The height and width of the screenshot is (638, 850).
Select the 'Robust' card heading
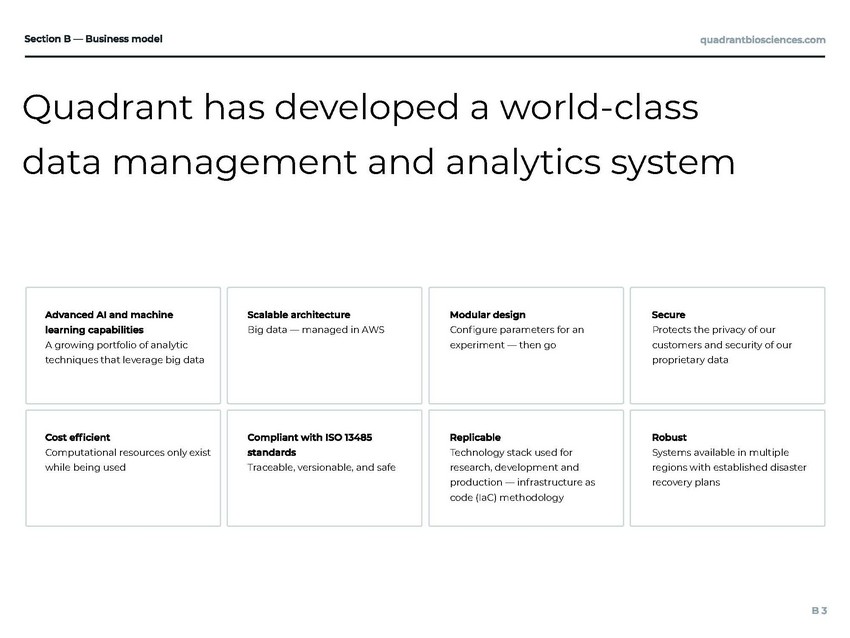[x=669, y=437]
